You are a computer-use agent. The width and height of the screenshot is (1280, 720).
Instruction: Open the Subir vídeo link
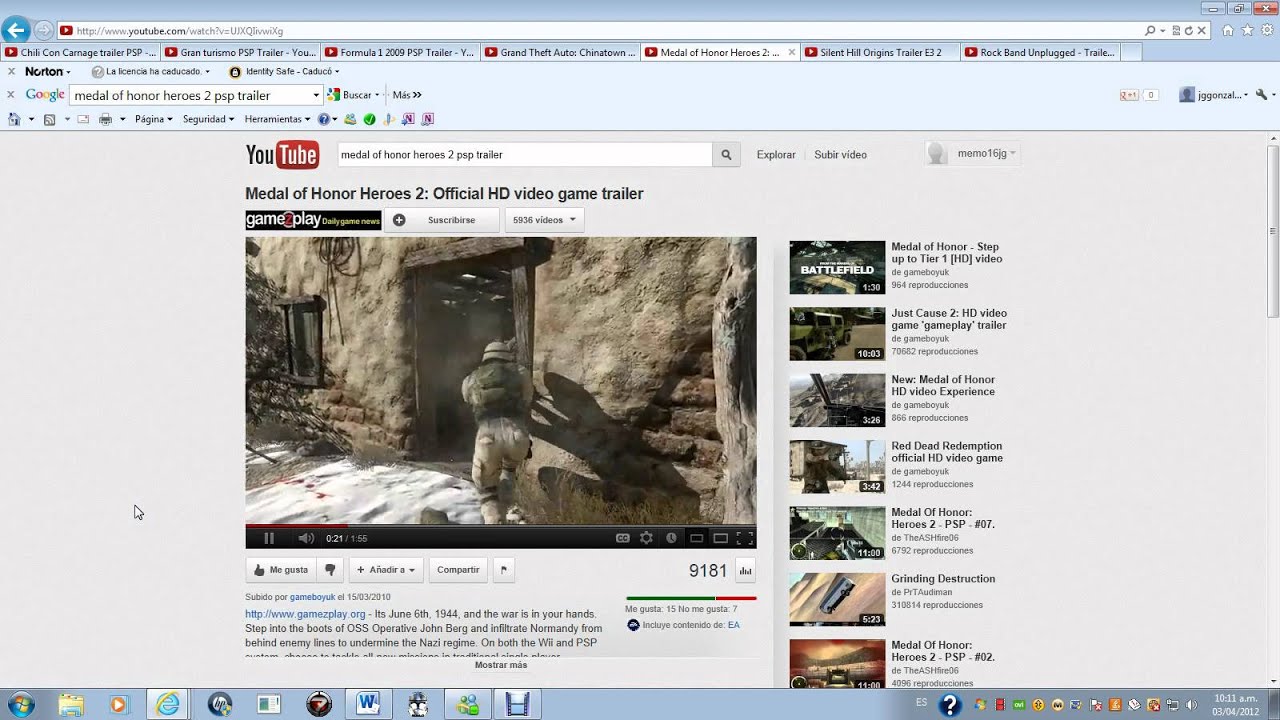(x=840, y=155)
